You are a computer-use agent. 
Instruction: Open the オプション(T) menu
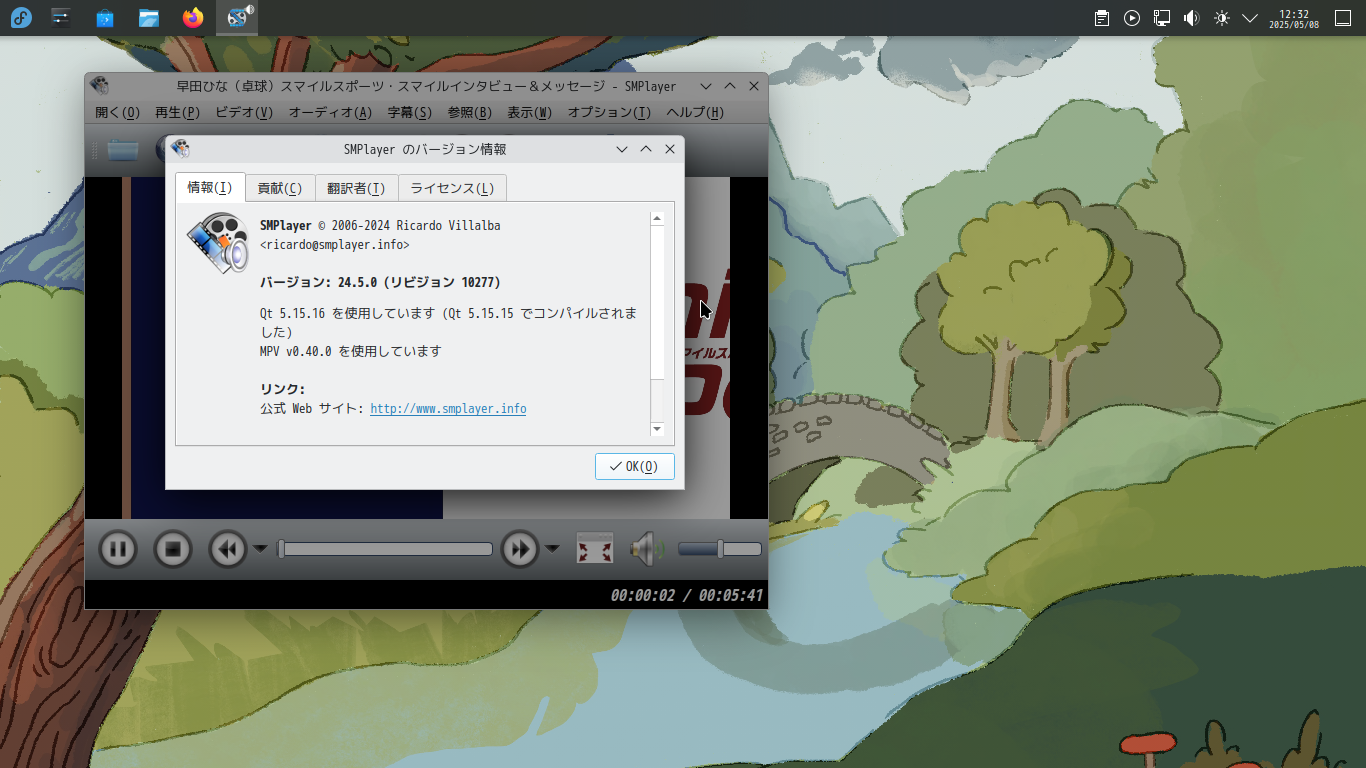(x=609, y=112)
